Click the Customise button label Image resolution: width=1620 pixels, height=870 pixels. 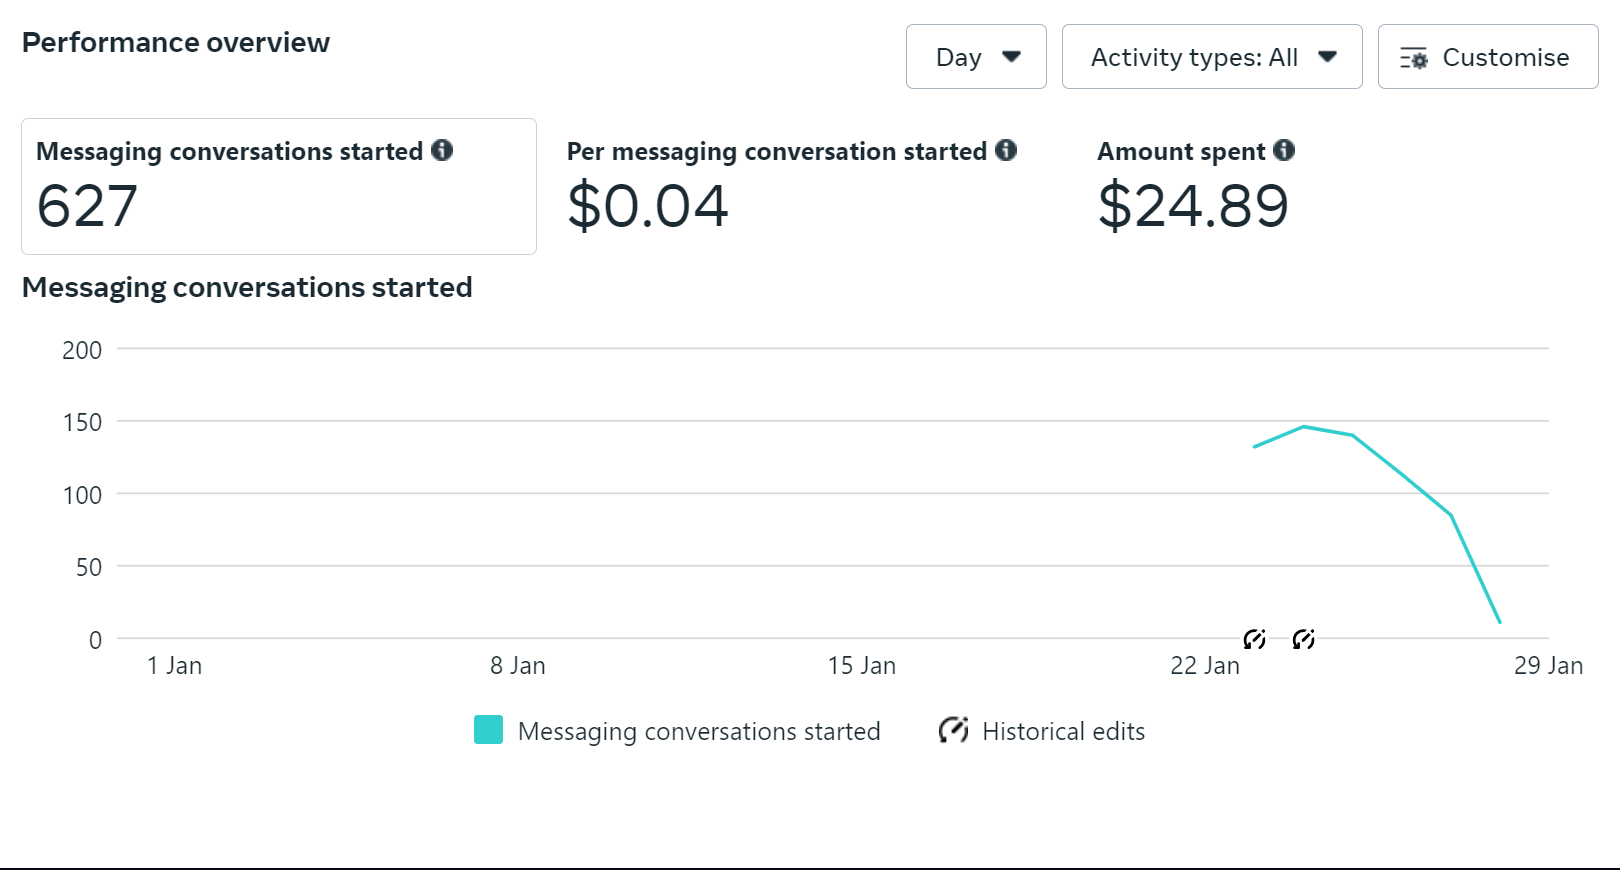[x=1505, y=57]
